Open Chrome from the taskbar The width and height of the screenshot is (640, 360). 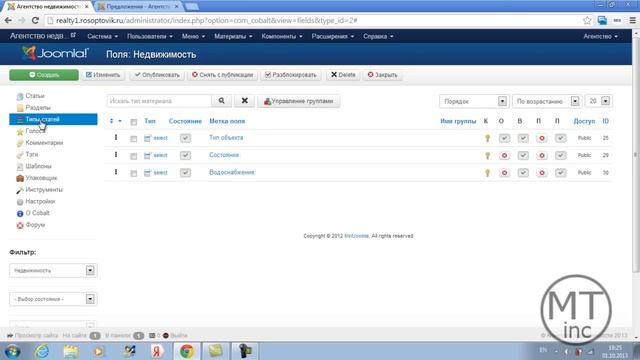187,351
